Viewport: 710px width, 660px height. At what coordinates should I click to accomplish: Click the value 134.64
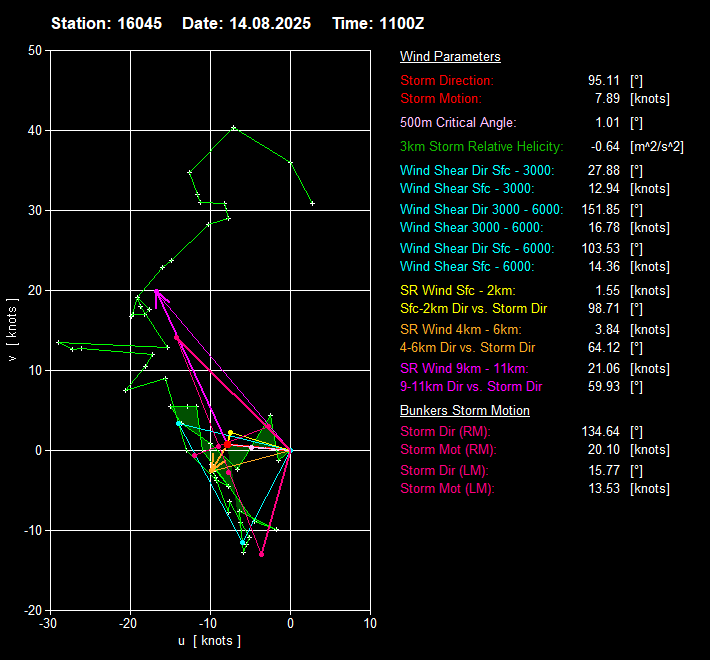pyautogui.click(x=600, y=431)
